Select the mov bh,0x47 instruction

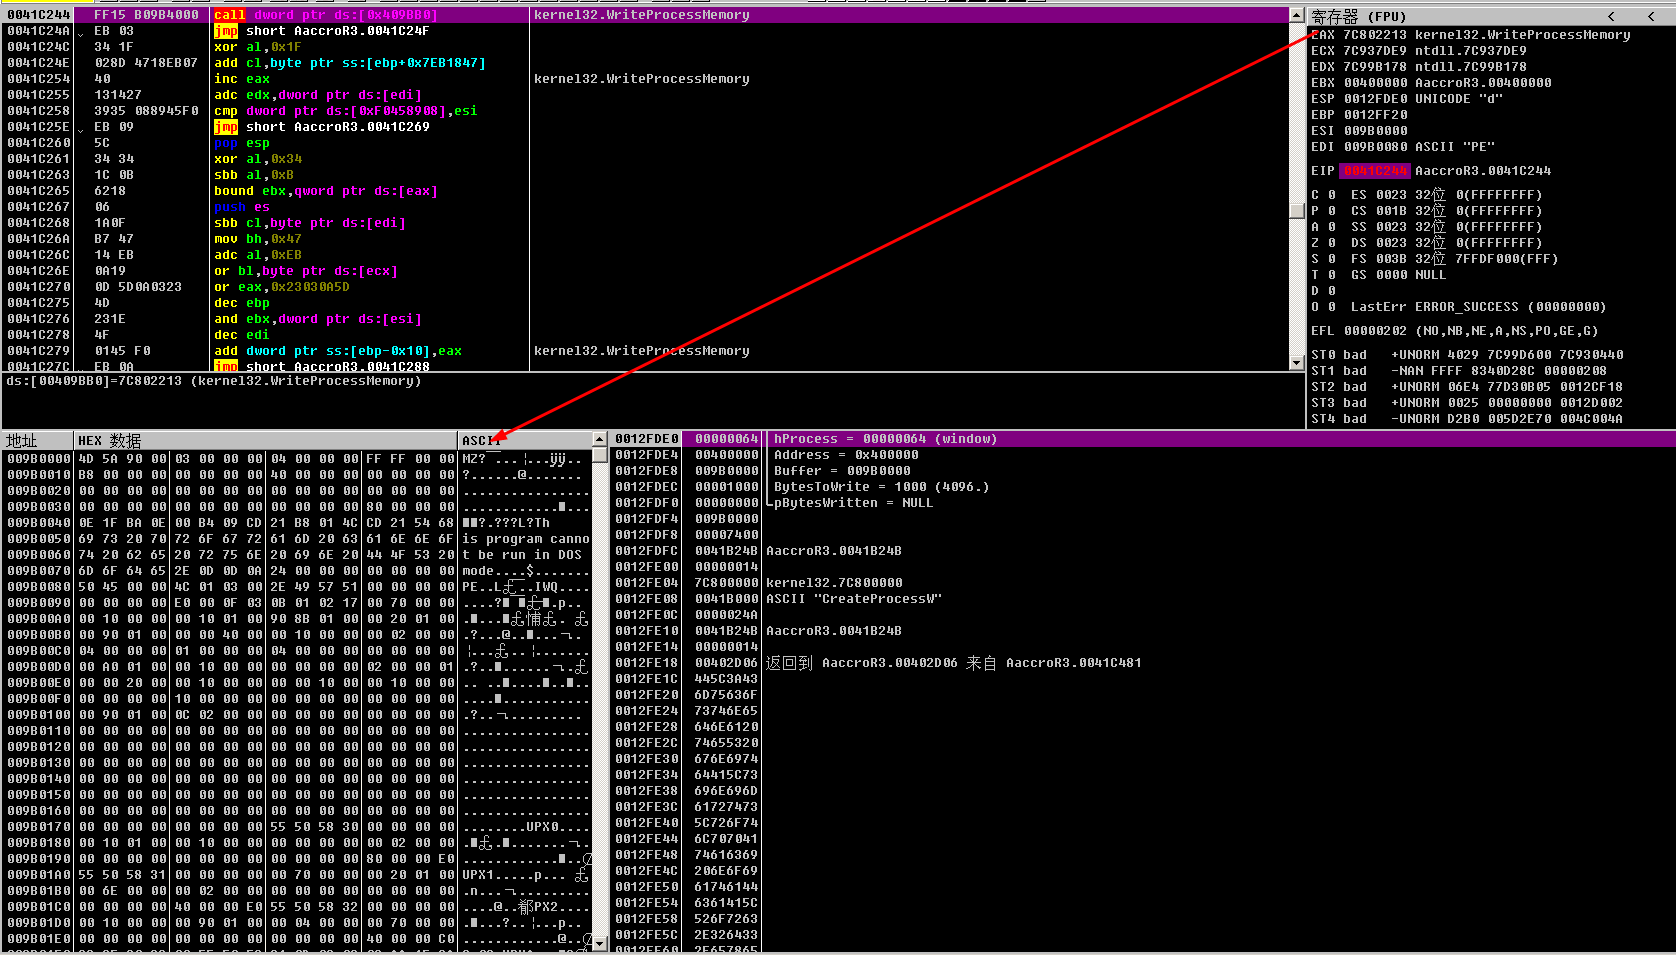257,239
